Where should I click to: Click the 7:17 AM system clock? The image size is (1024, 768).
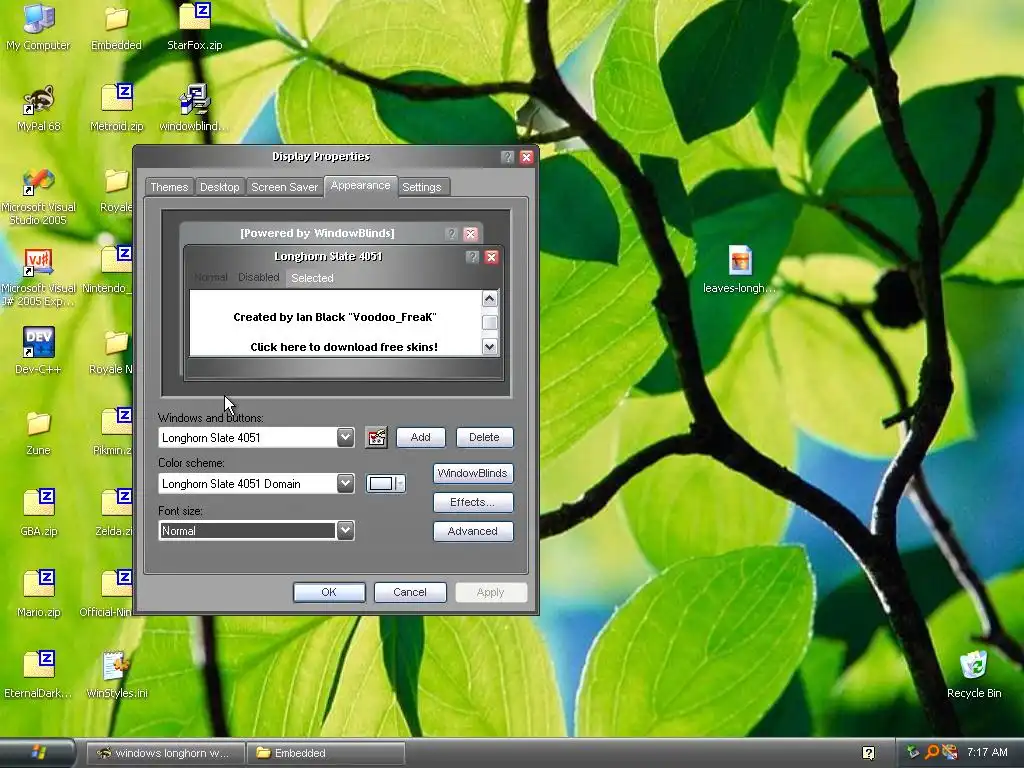click(x=987, y=752)
